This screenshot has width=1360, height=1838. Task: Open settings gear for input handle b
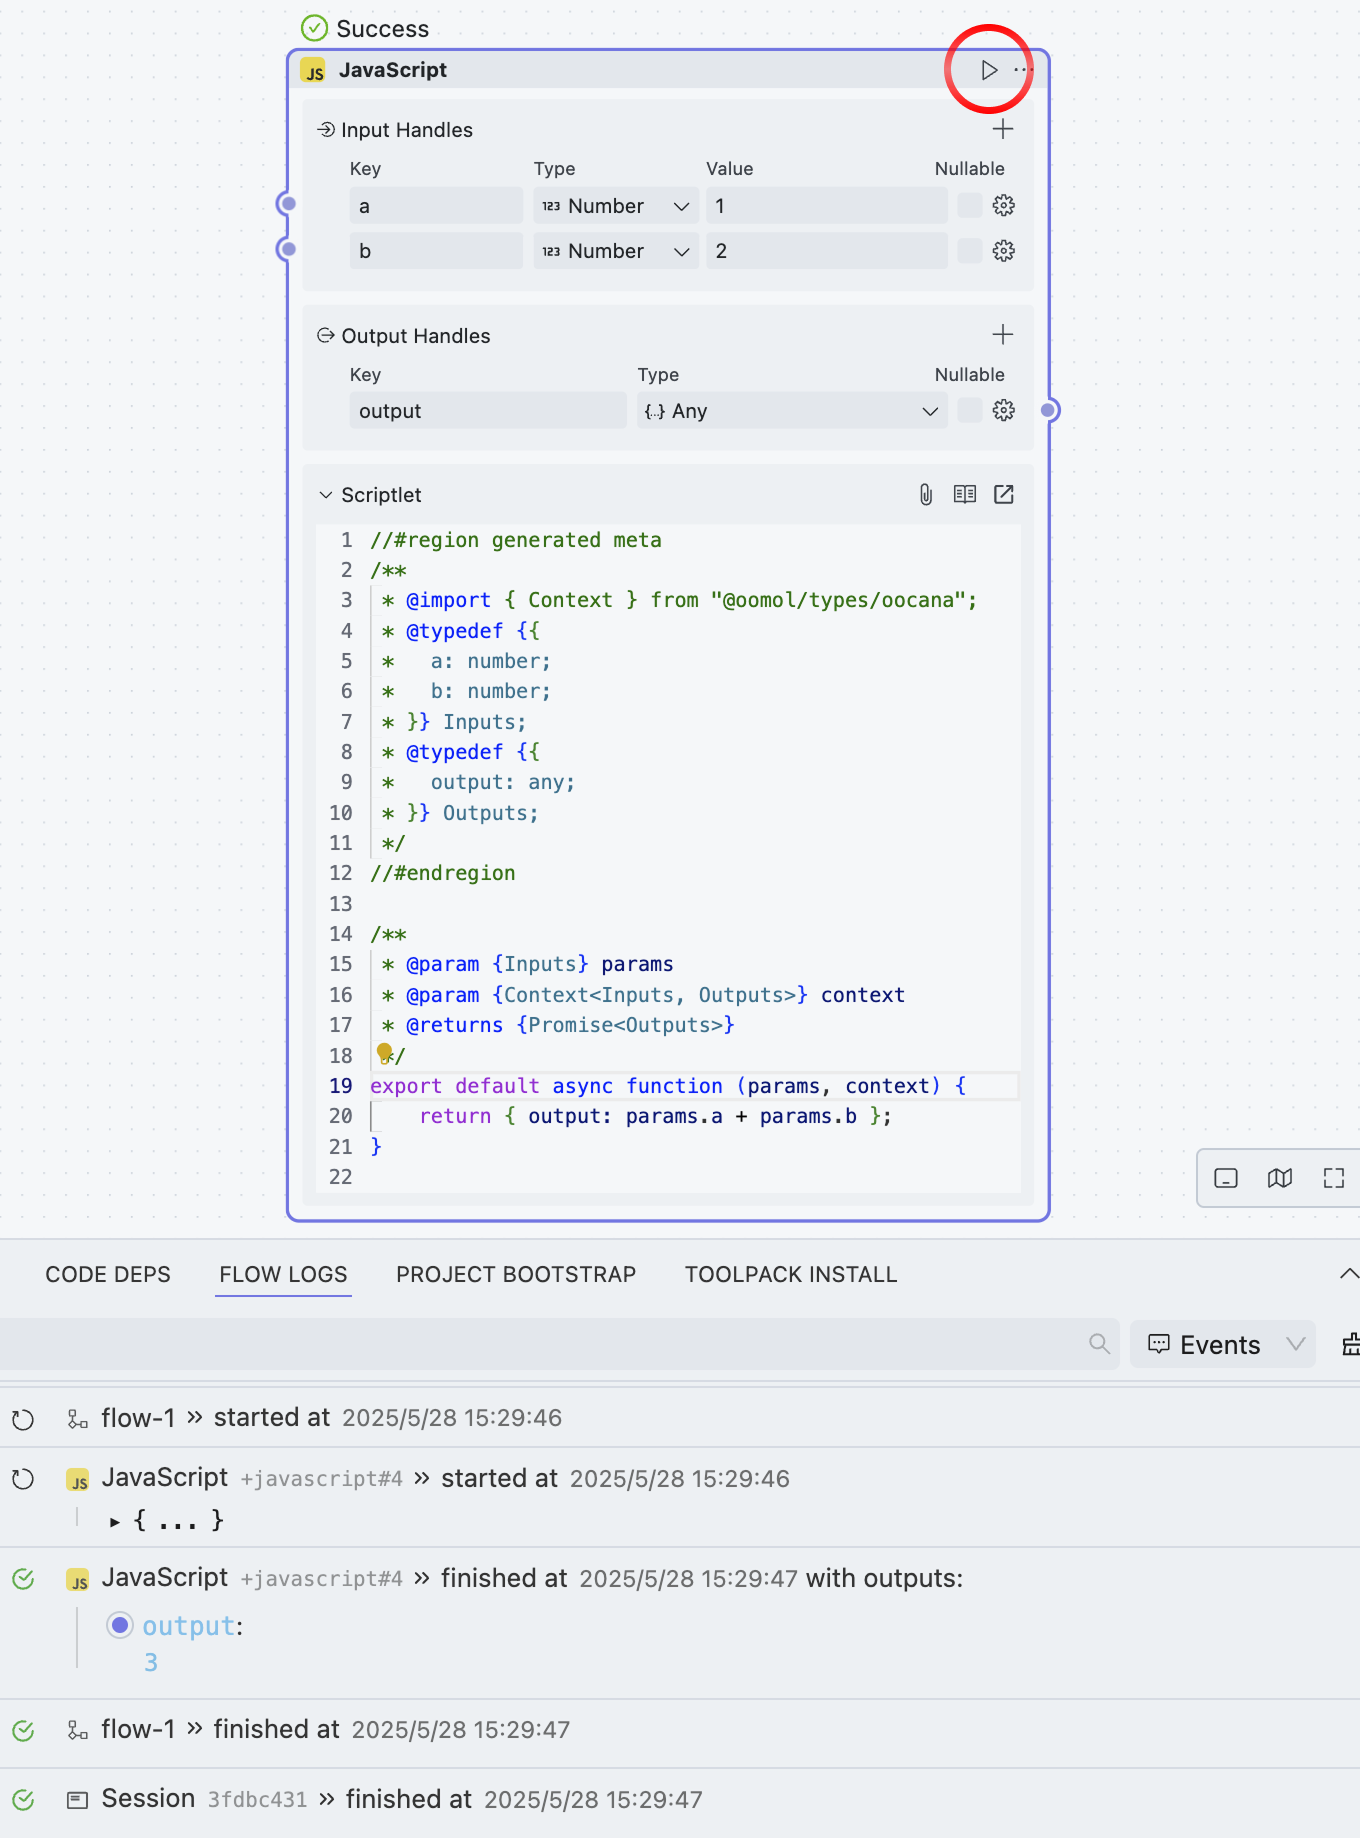click(x=1003, y=251)
